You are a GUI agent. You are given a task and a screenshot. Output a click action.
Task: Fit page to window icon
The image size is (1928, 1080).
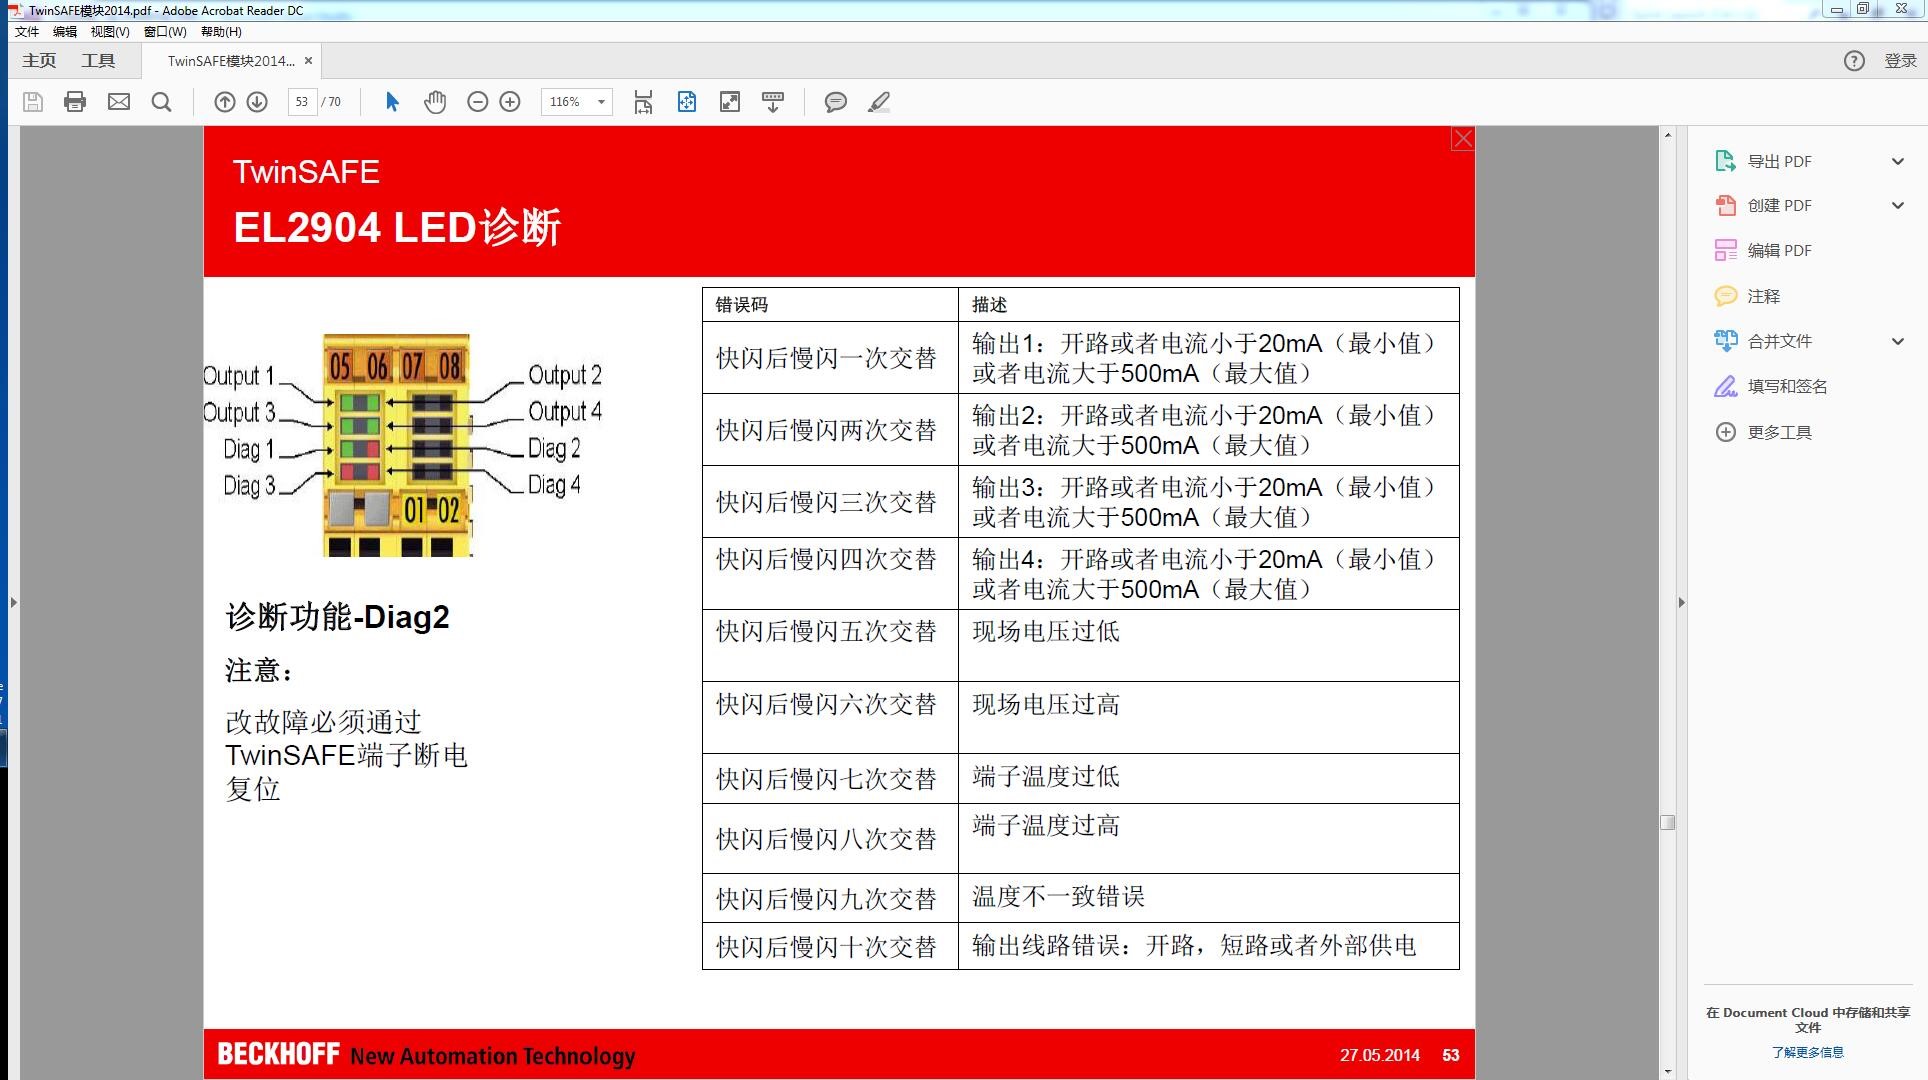pos(687,102)
